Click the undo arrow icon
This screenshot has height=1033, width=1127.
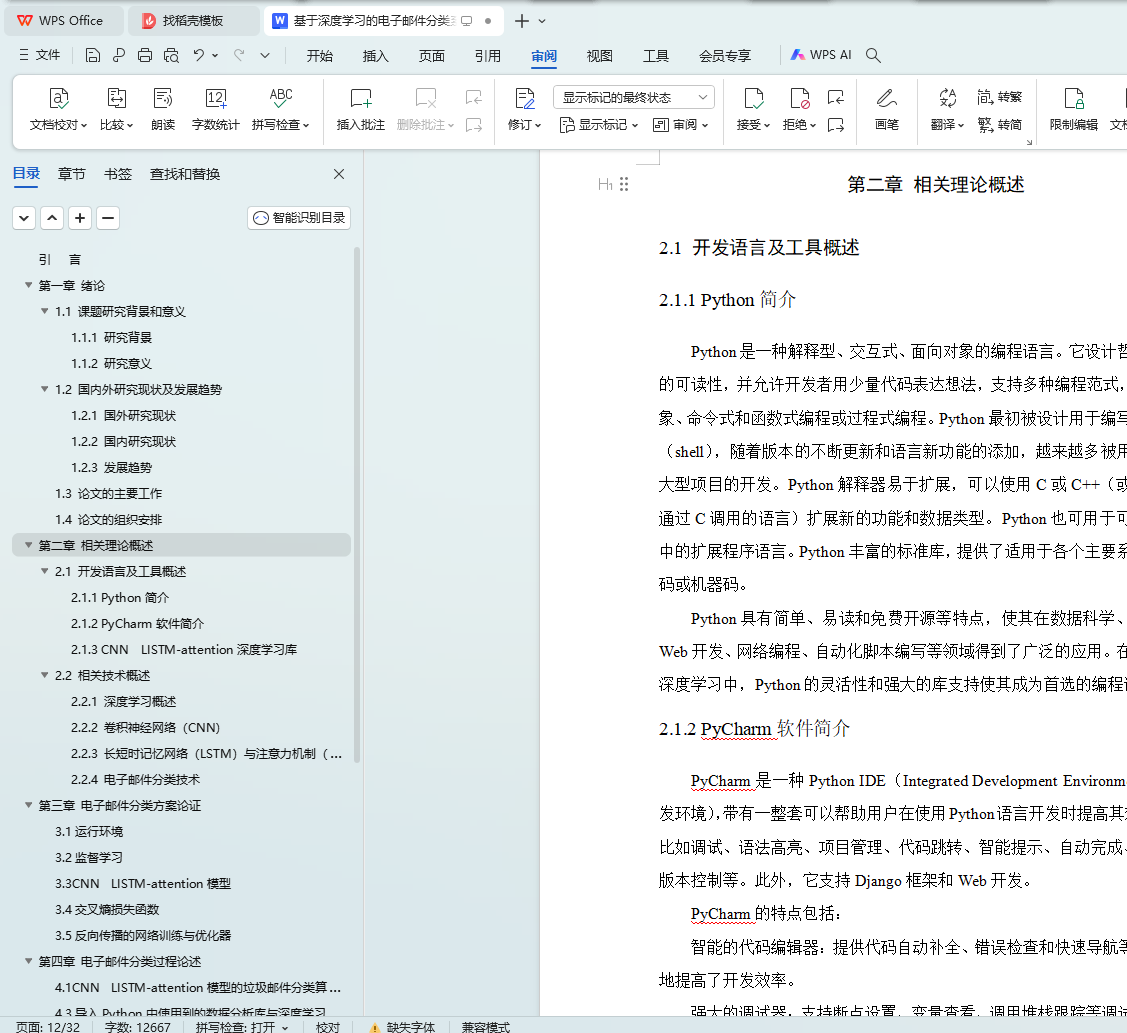(x=199, y=55)
